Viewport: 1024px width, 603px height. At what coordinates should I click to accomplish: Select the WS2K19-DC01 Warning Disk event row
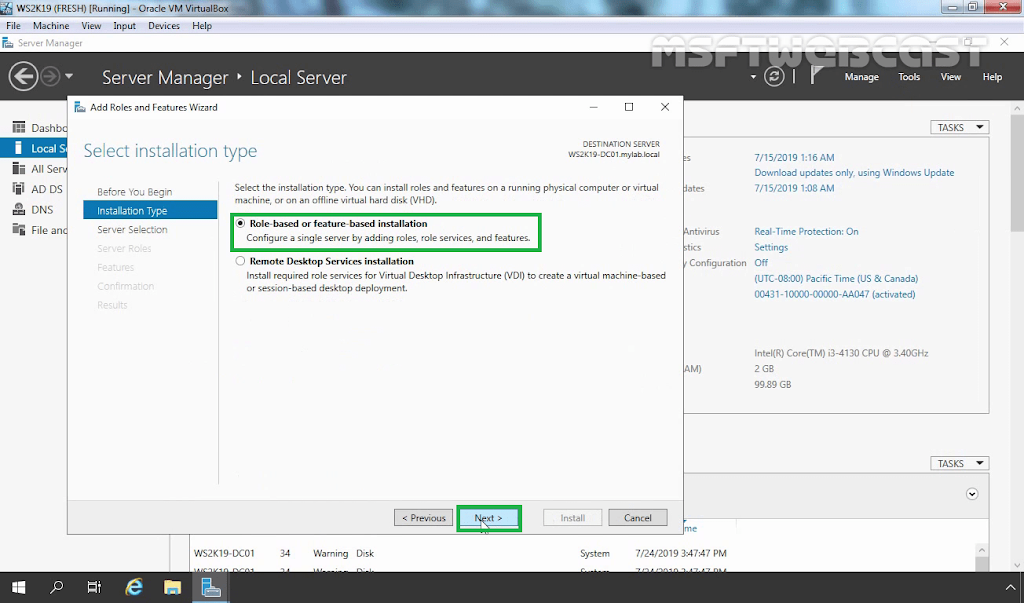click(x=583, y=553)
